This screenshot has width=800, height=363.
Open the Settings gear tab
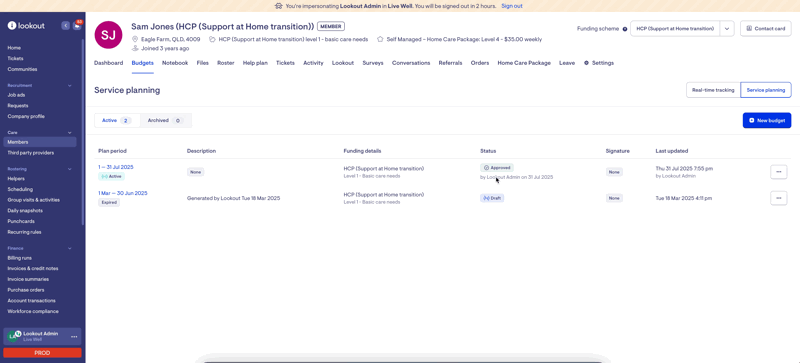click(x=599, y=63)
